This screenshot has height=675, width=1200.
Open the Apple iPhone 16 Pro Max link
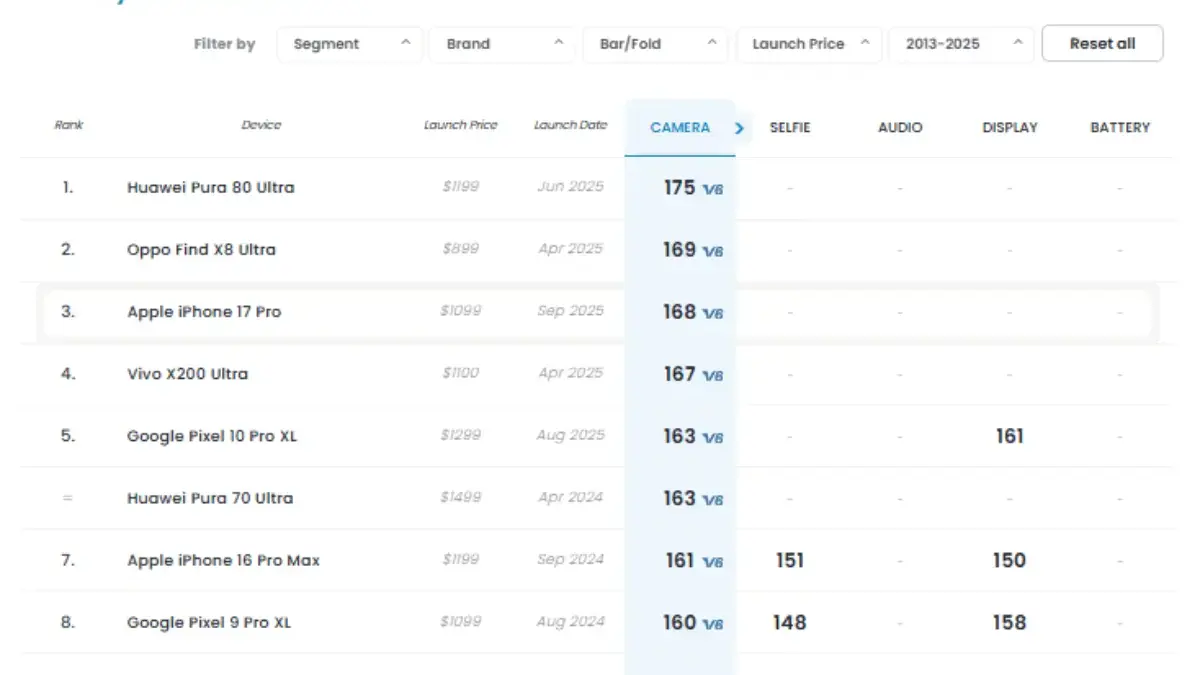pos(223,561)
